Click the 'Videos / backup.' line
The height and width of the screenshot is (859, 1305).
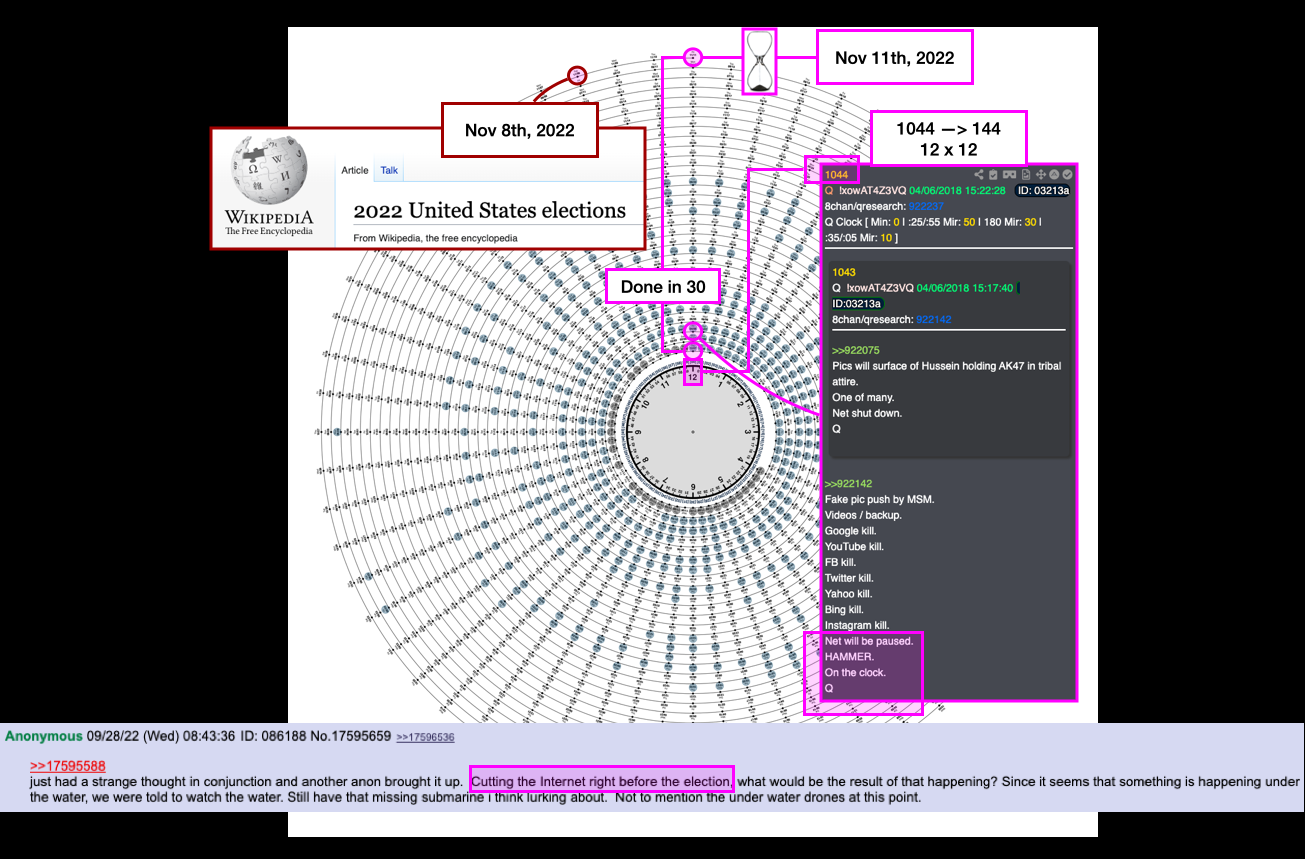coord(863,515)
